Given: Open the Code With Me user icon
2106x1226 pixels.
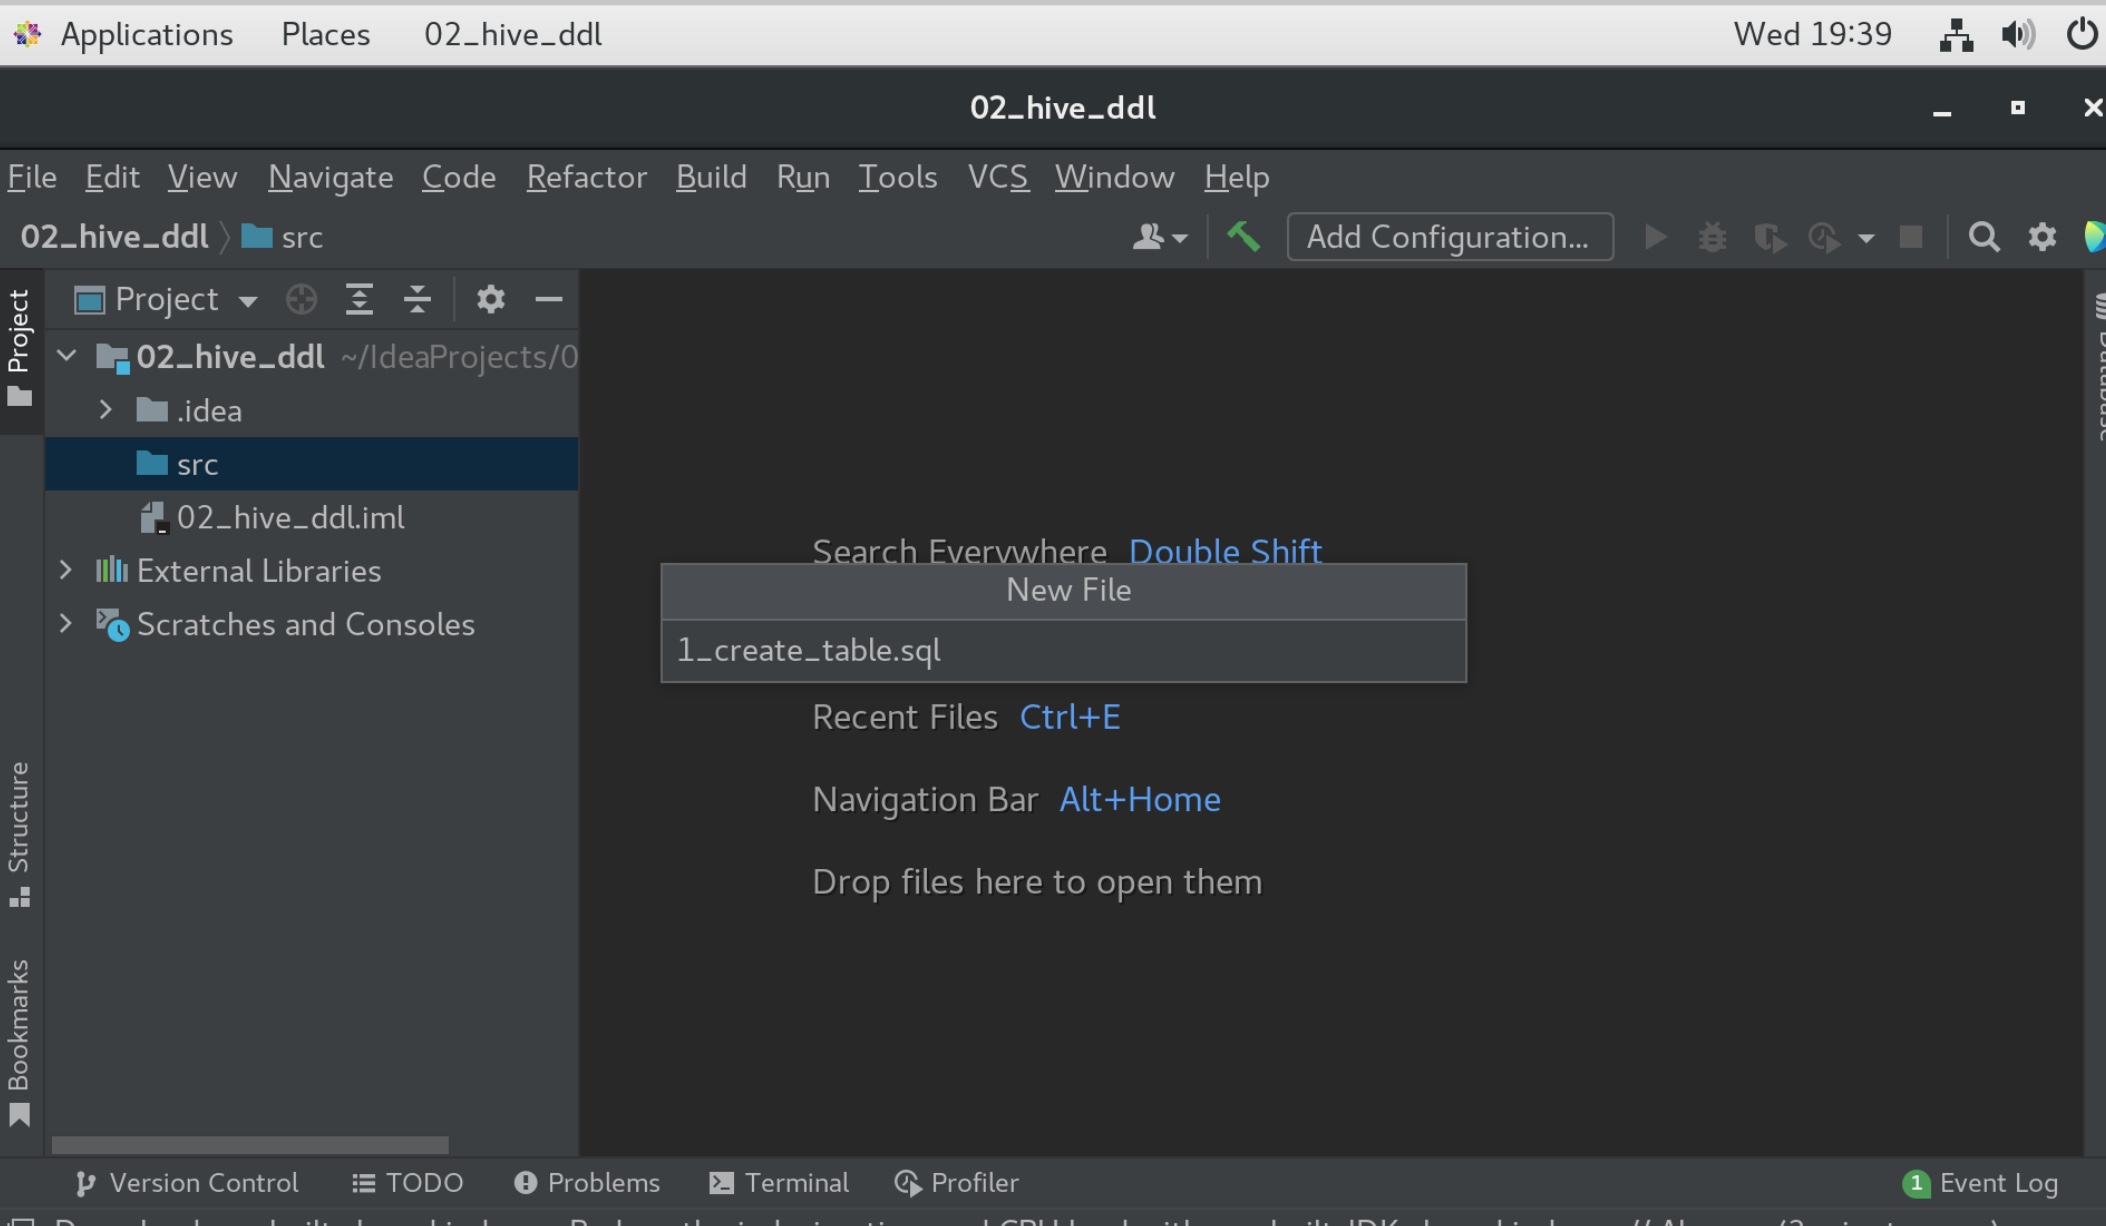Looking at the screenshot, I should click(x=1159, y=237).
